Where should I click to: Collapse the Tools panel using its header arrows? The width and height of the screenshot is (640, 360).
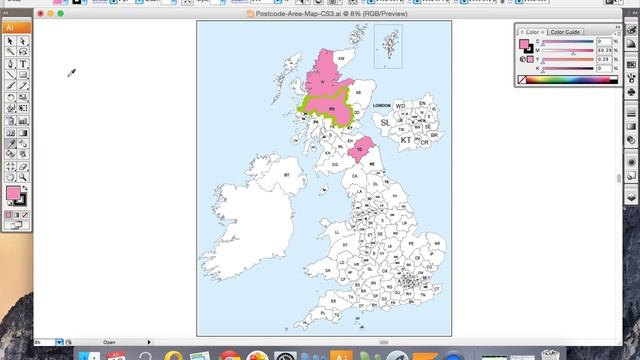coord(6,13)
